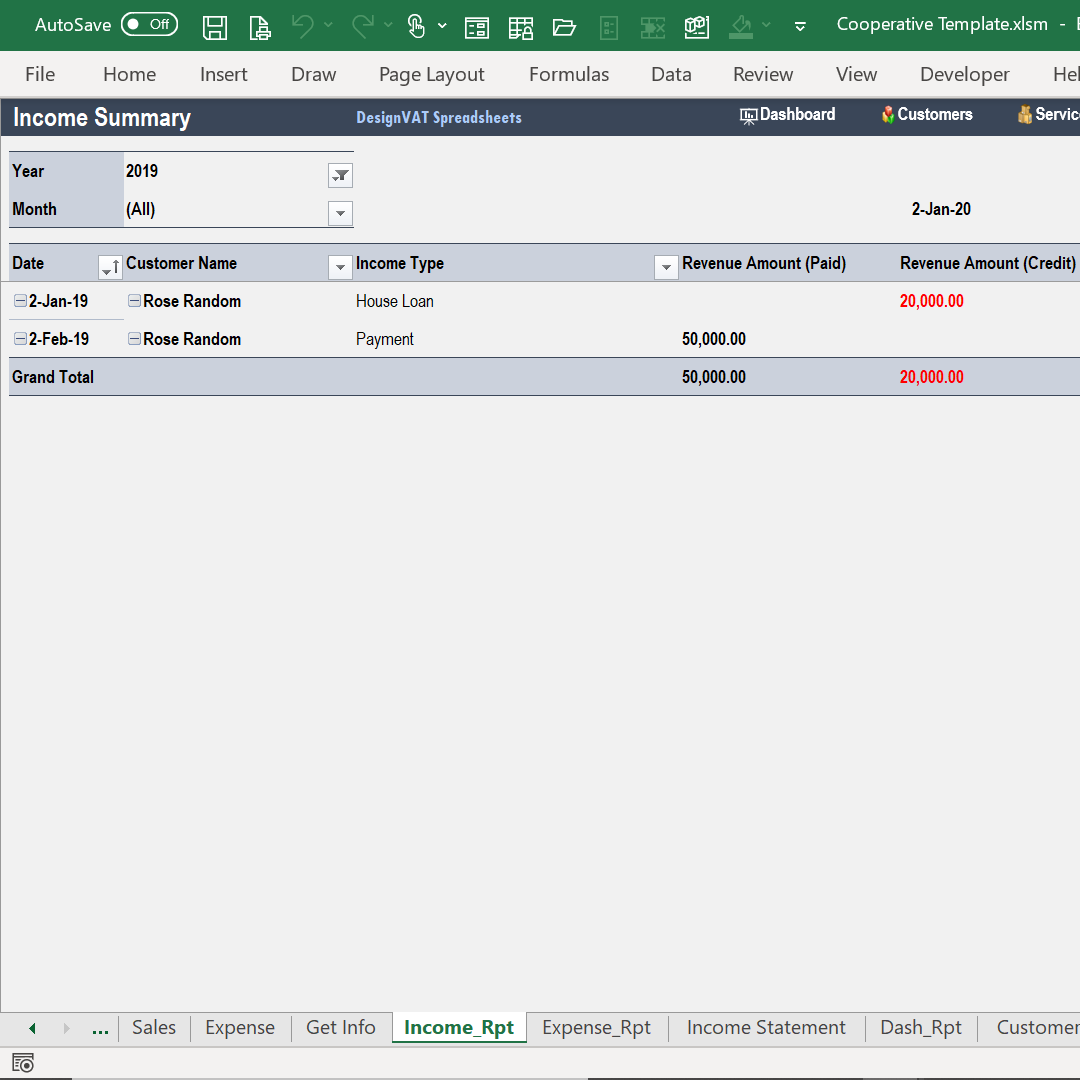The width and height of the screenshot is (1080, 1080).
Task: Toggle AutoSave to On
Action: click(x=149, y=24)
